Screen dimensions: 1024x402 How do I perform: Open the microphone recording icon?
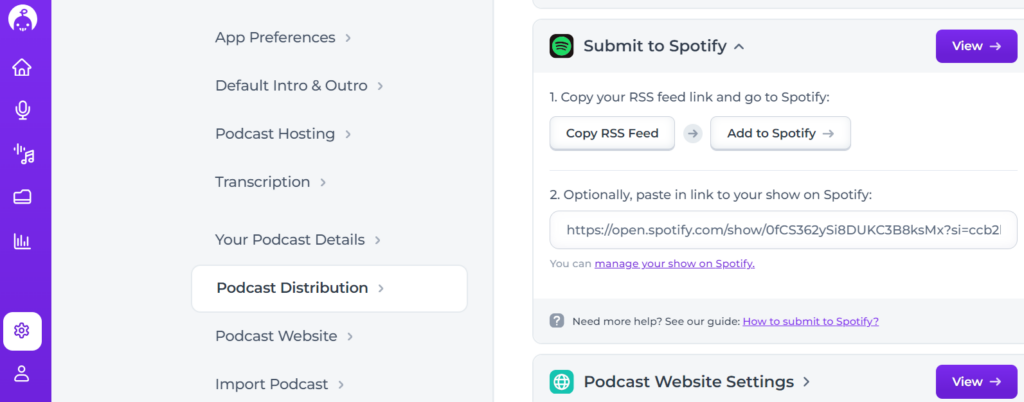[x=22, y=110]
